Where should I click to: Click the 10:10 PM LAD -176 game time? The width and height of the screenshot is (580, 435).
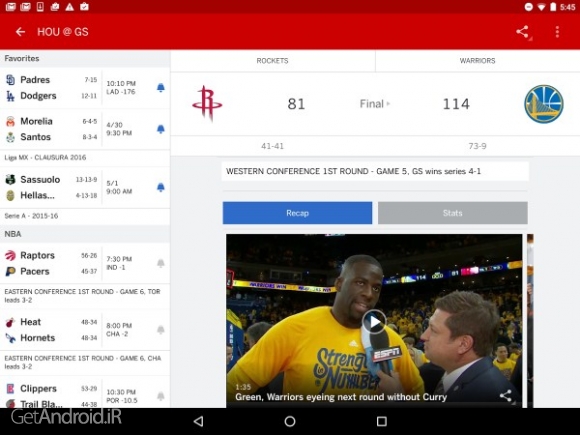121,88
